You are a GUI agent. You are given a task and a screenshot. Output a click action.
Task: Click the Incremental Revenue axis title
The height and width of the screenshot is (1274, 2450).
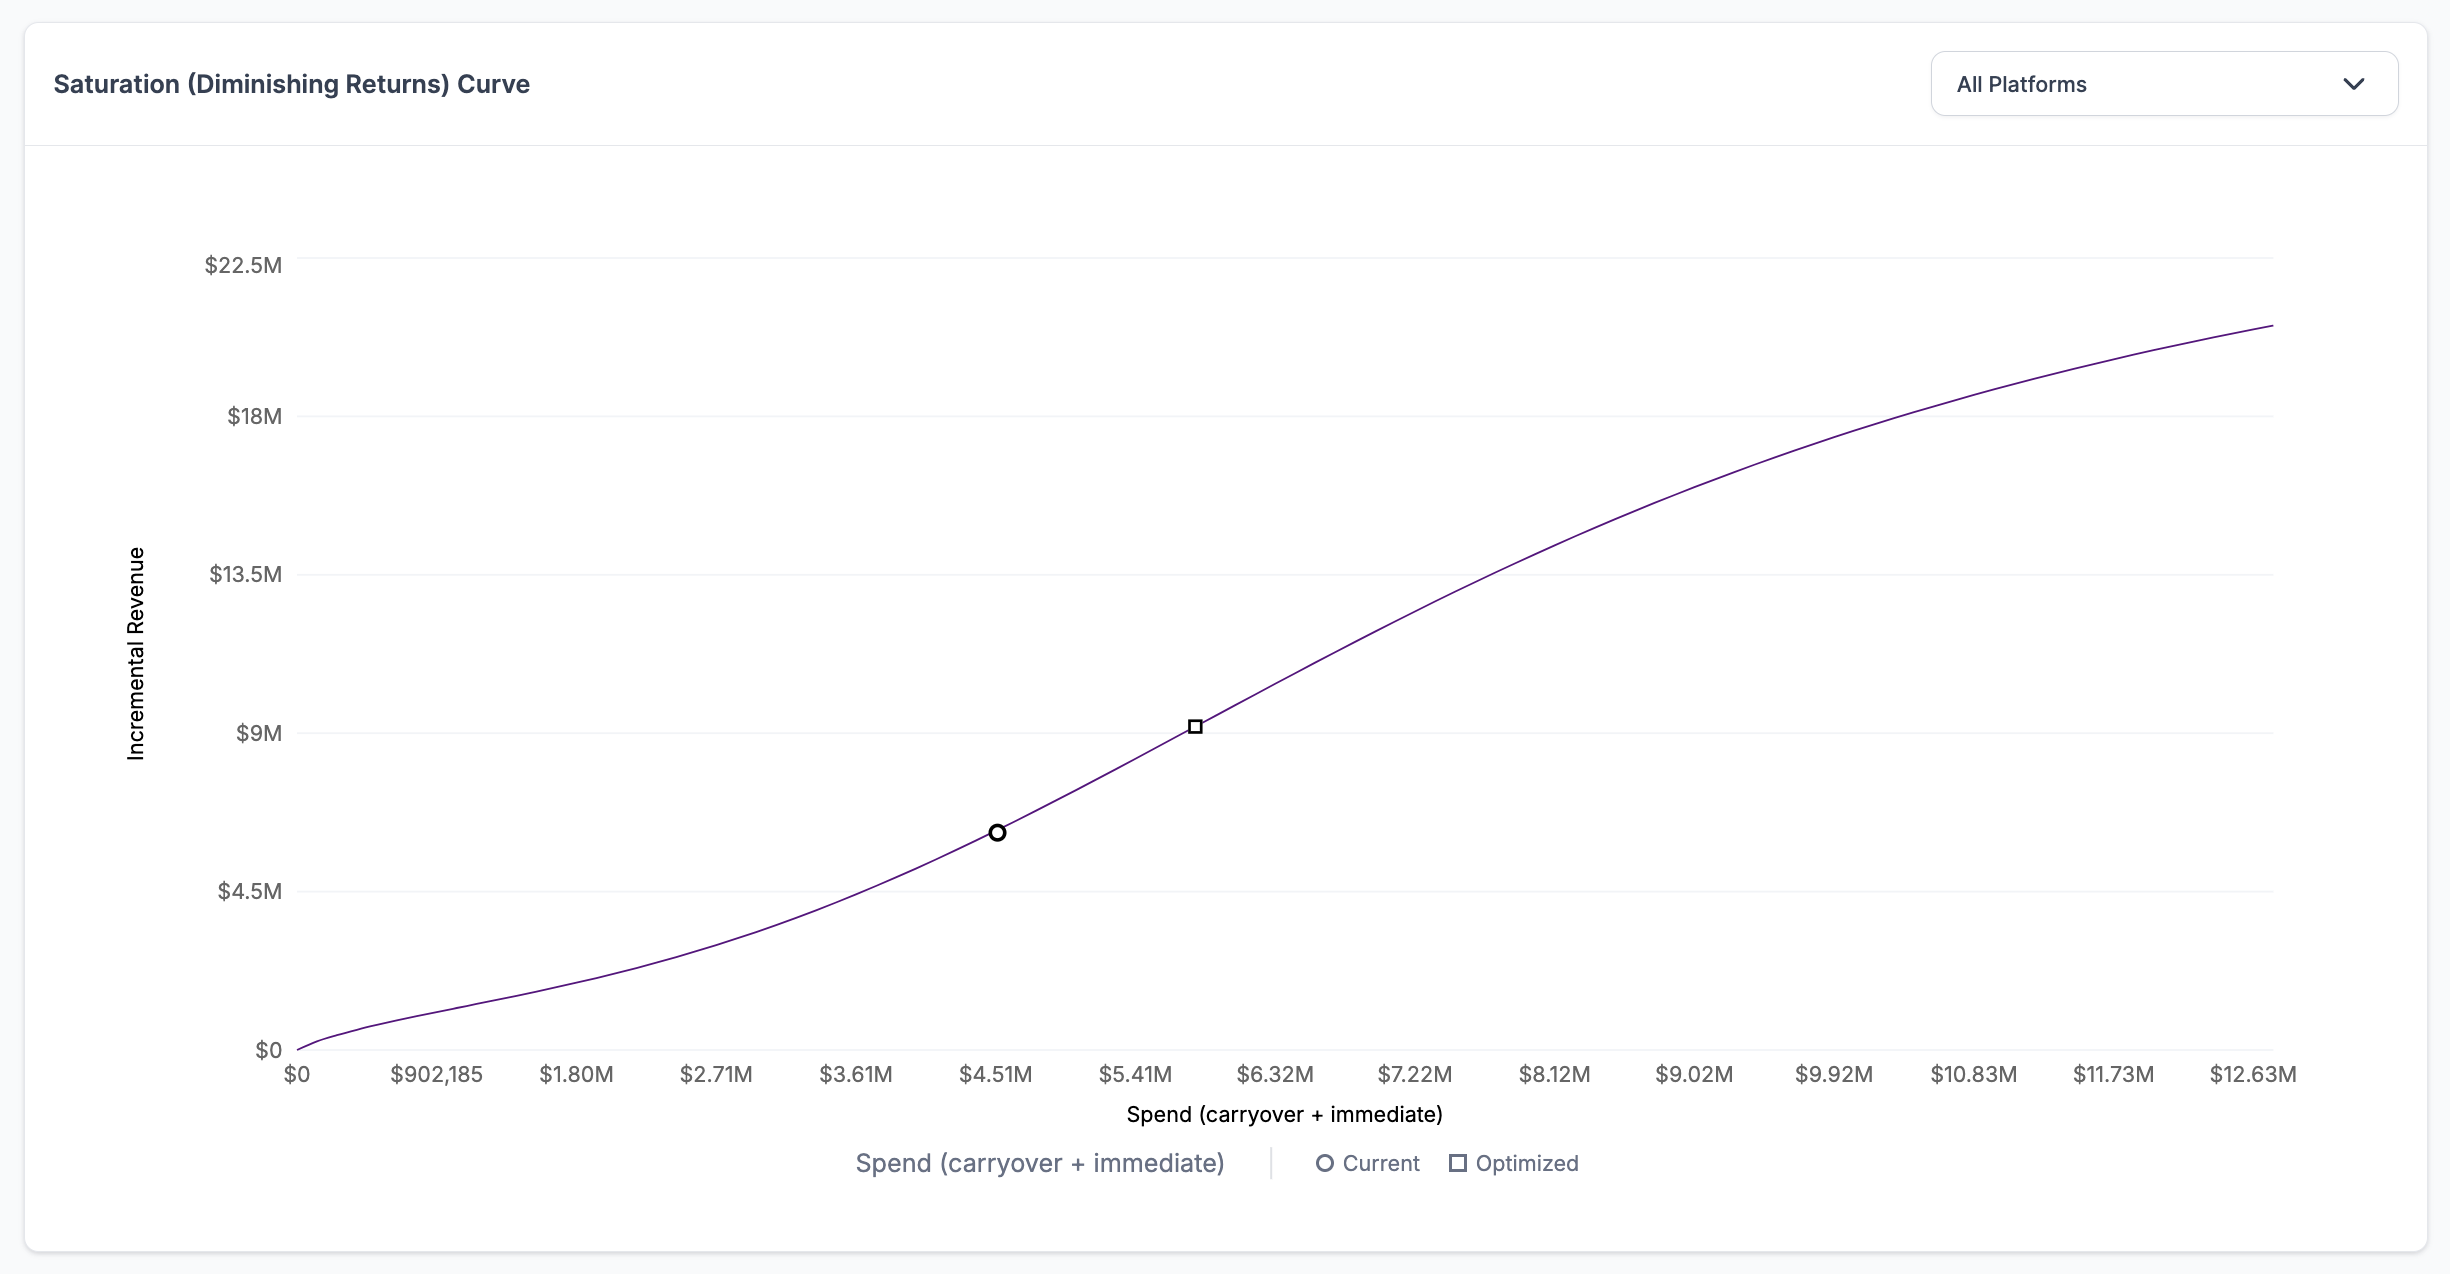pos(136,653)
